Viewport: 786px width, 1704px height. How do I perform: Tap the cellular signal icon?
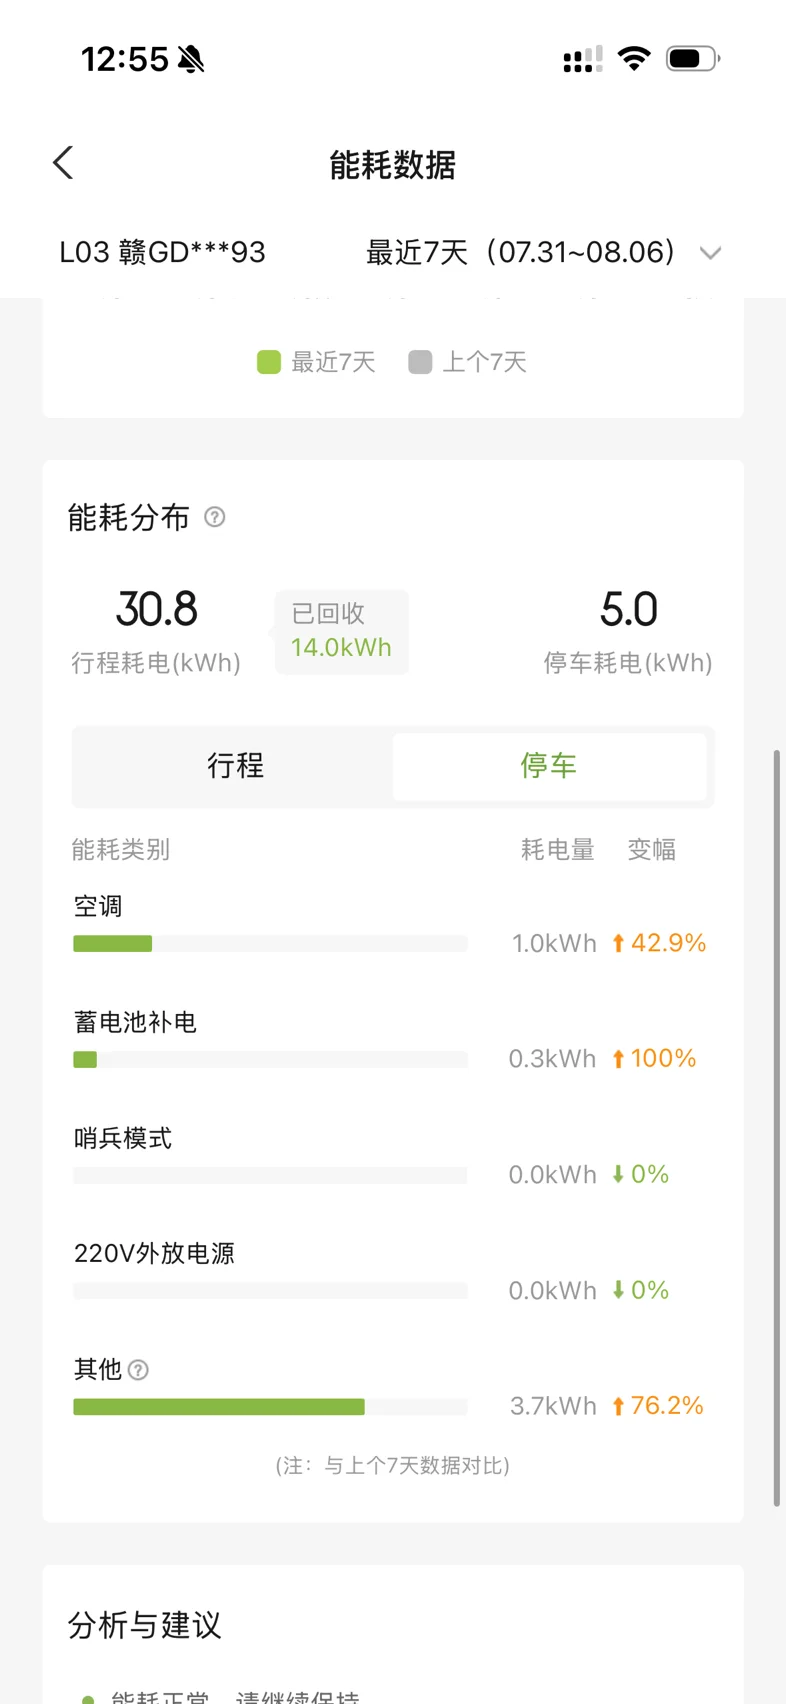583,59
